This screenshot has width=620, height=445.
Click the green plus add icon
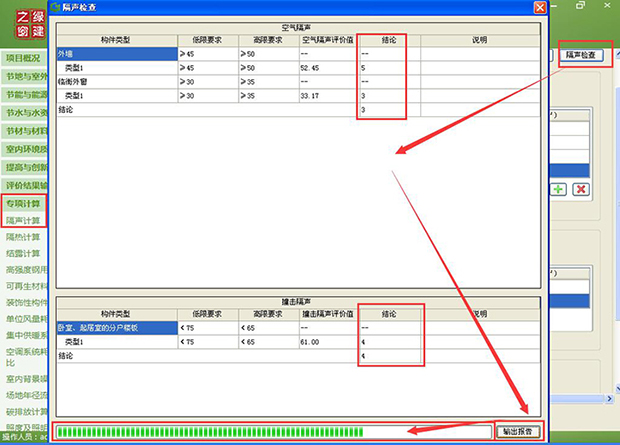pyautogui.click(x=558, y=189)
